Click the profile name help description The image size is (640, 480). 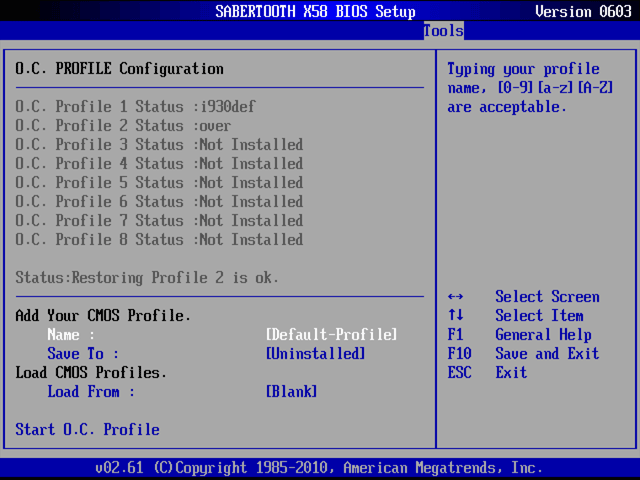[x=530, y=88]
